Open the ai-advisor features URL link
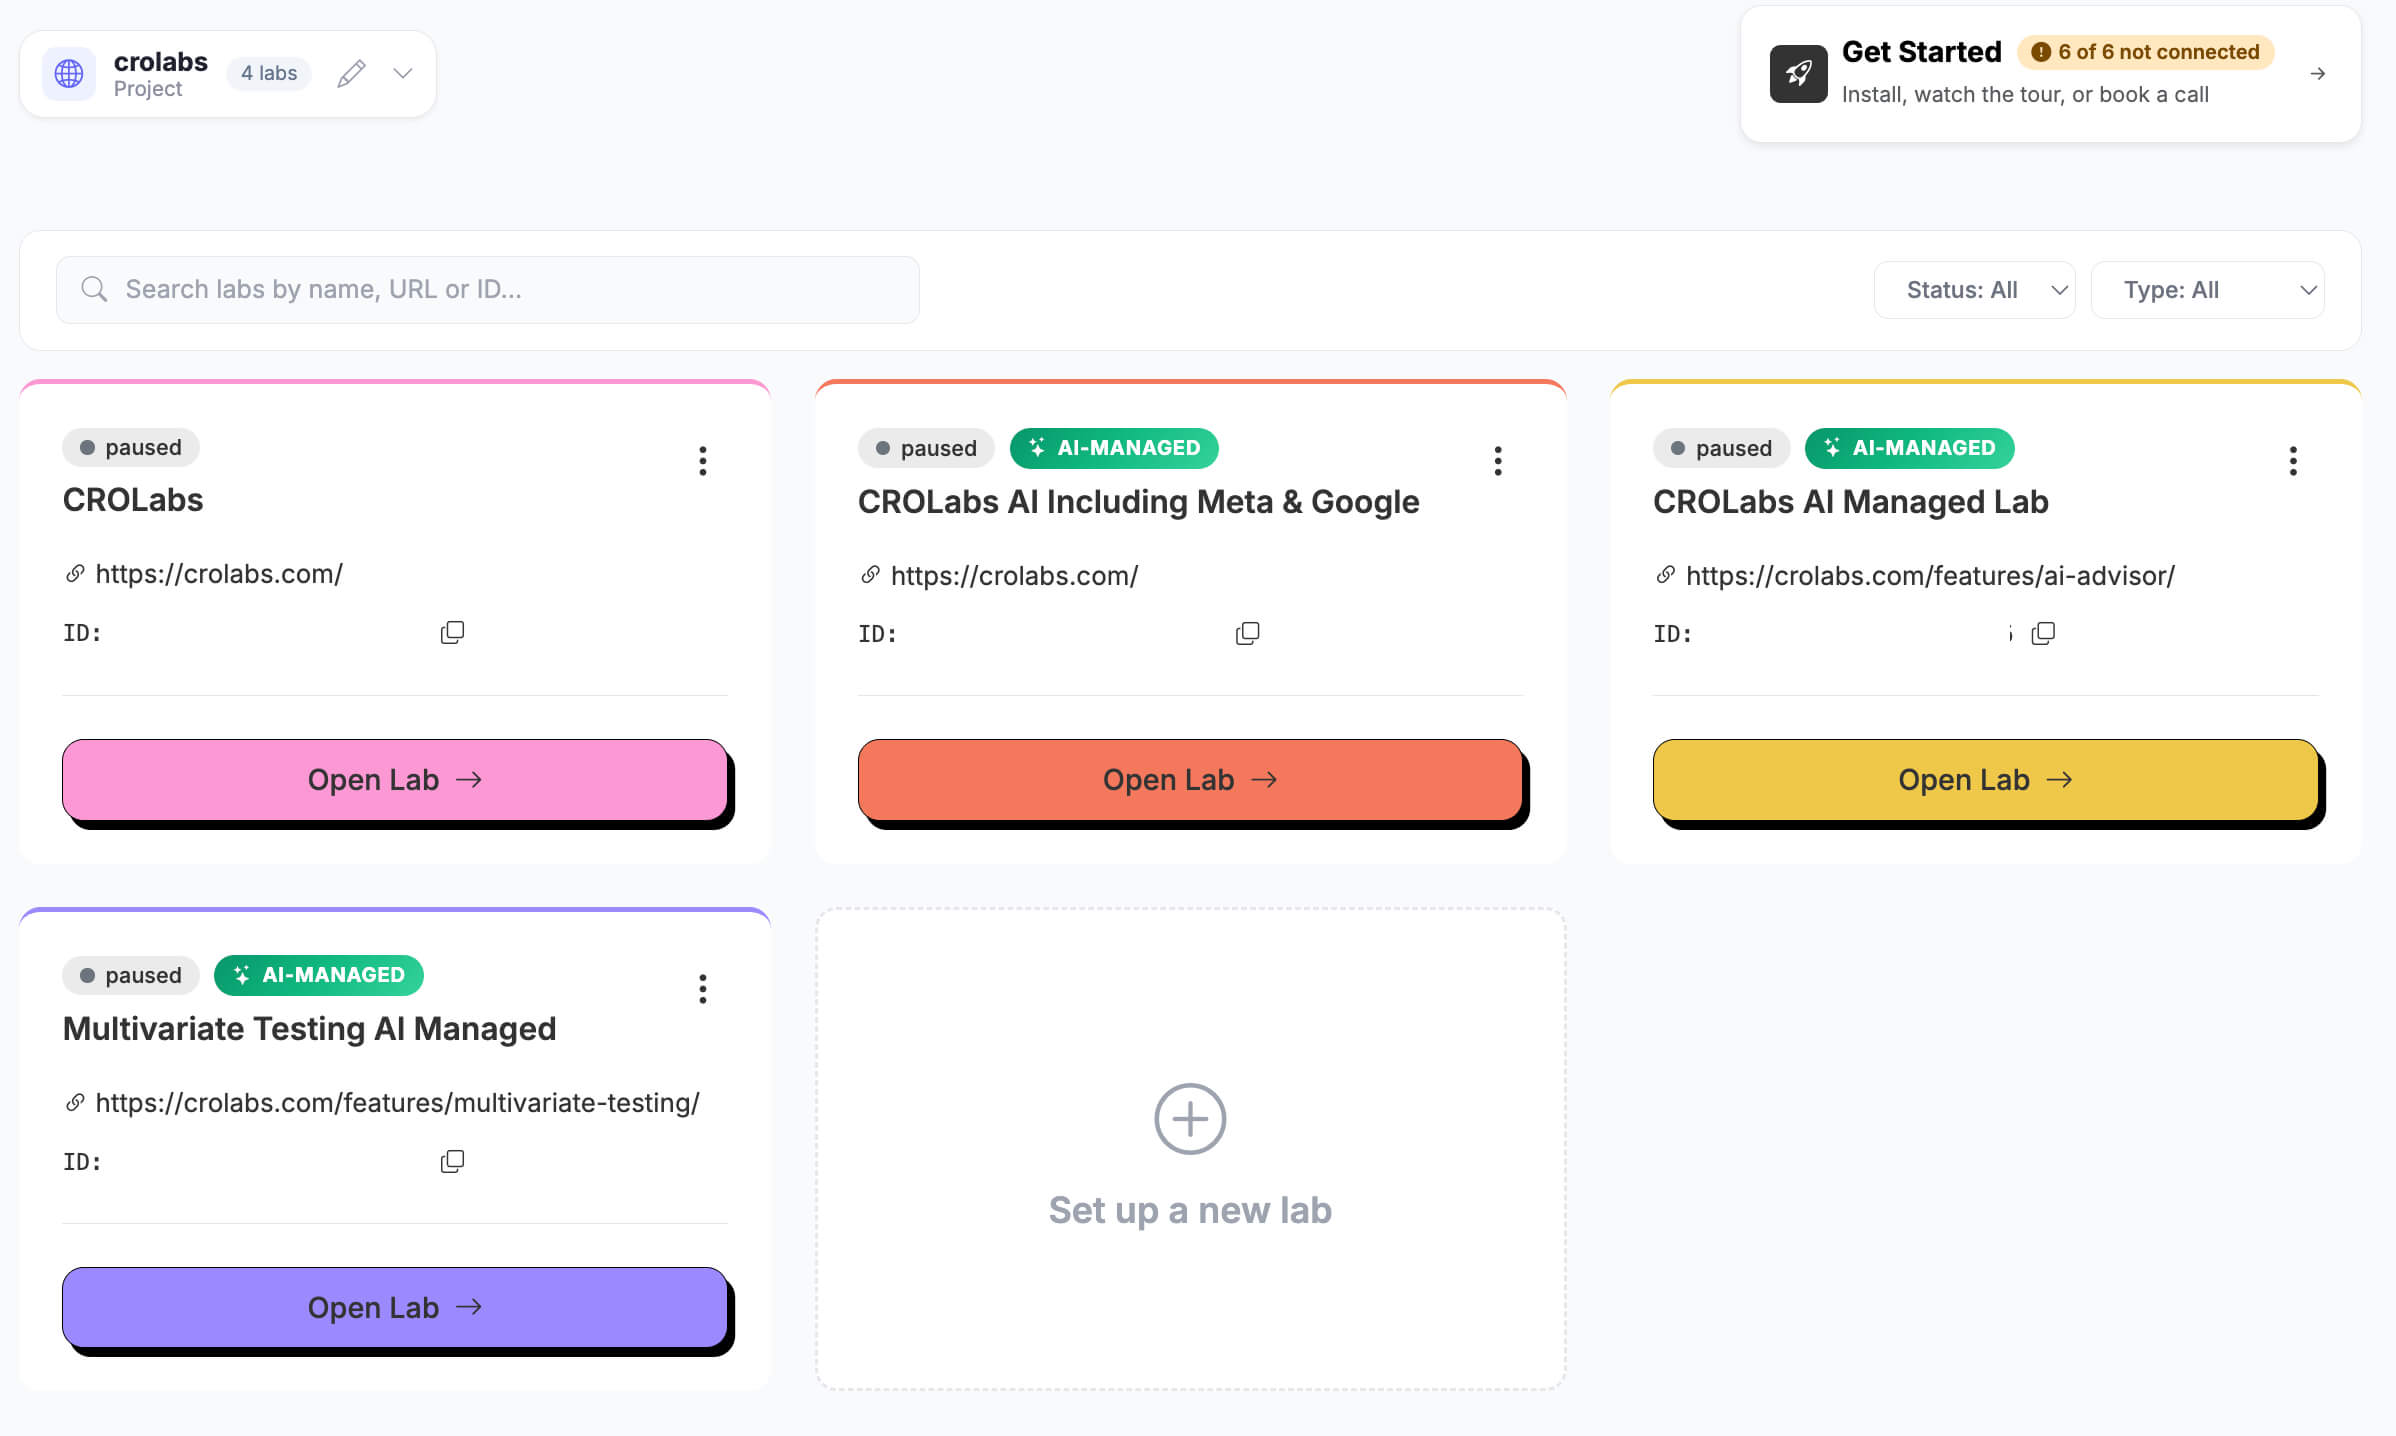2396x1436 pixels. (x=1930, y=576)
